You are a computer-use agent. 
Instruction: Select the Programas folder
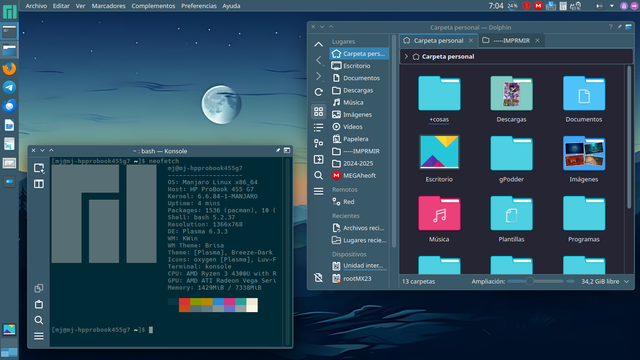point(584,219)
